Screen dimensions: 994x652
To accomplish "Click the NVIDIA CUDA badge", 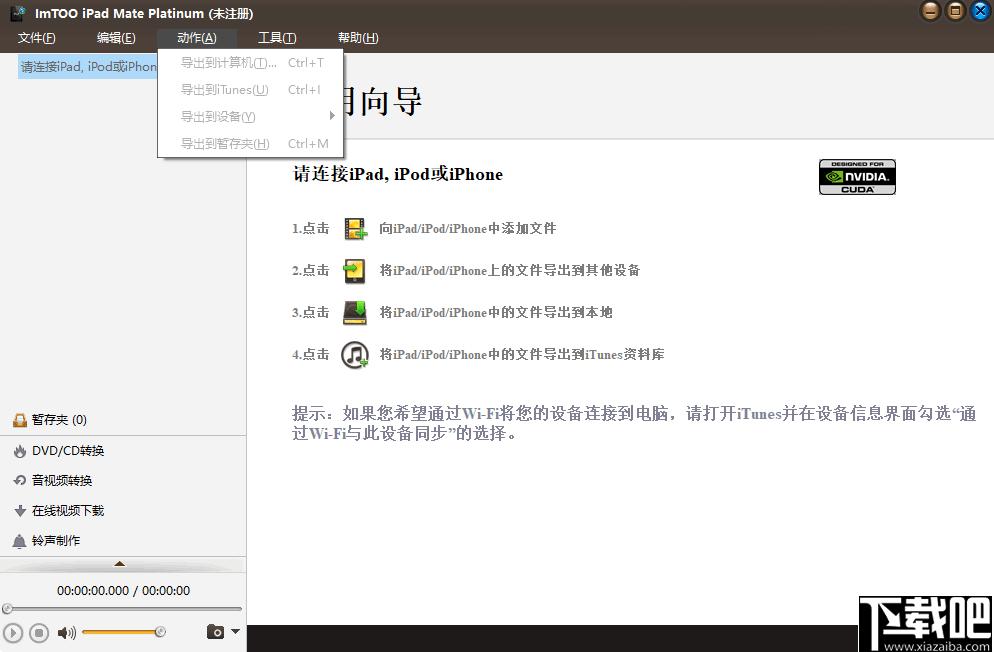I will 857,177.
